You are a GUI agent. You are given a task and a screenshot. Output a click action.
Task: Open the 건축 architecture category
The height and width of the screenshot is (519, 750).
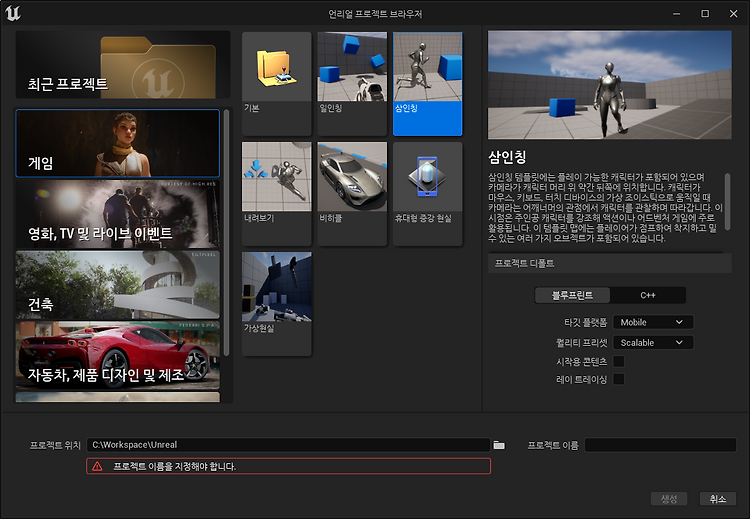pyautogui.click(x=118, y=285)
